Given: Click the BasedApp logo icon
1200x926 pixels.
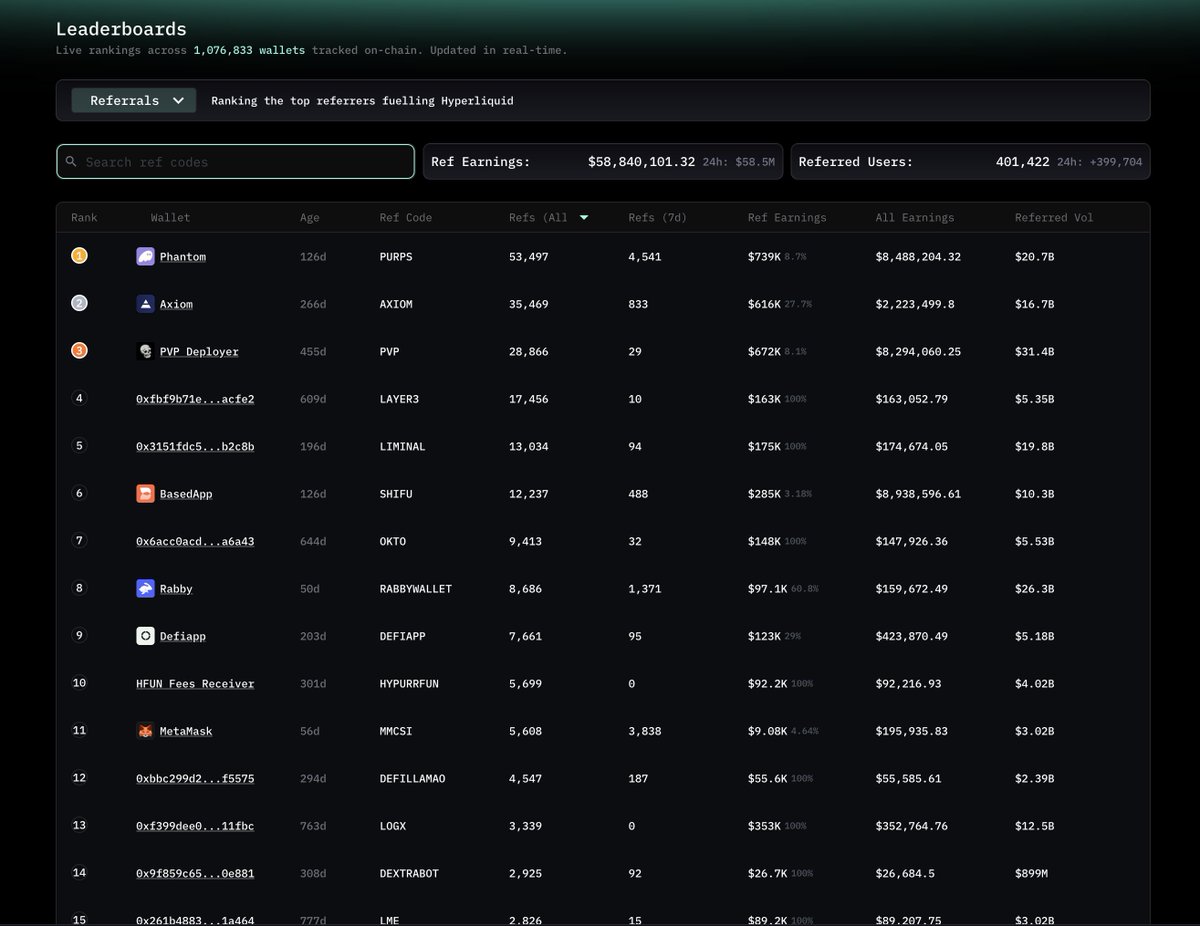Looking at the screenshot, I should [145, 494].
